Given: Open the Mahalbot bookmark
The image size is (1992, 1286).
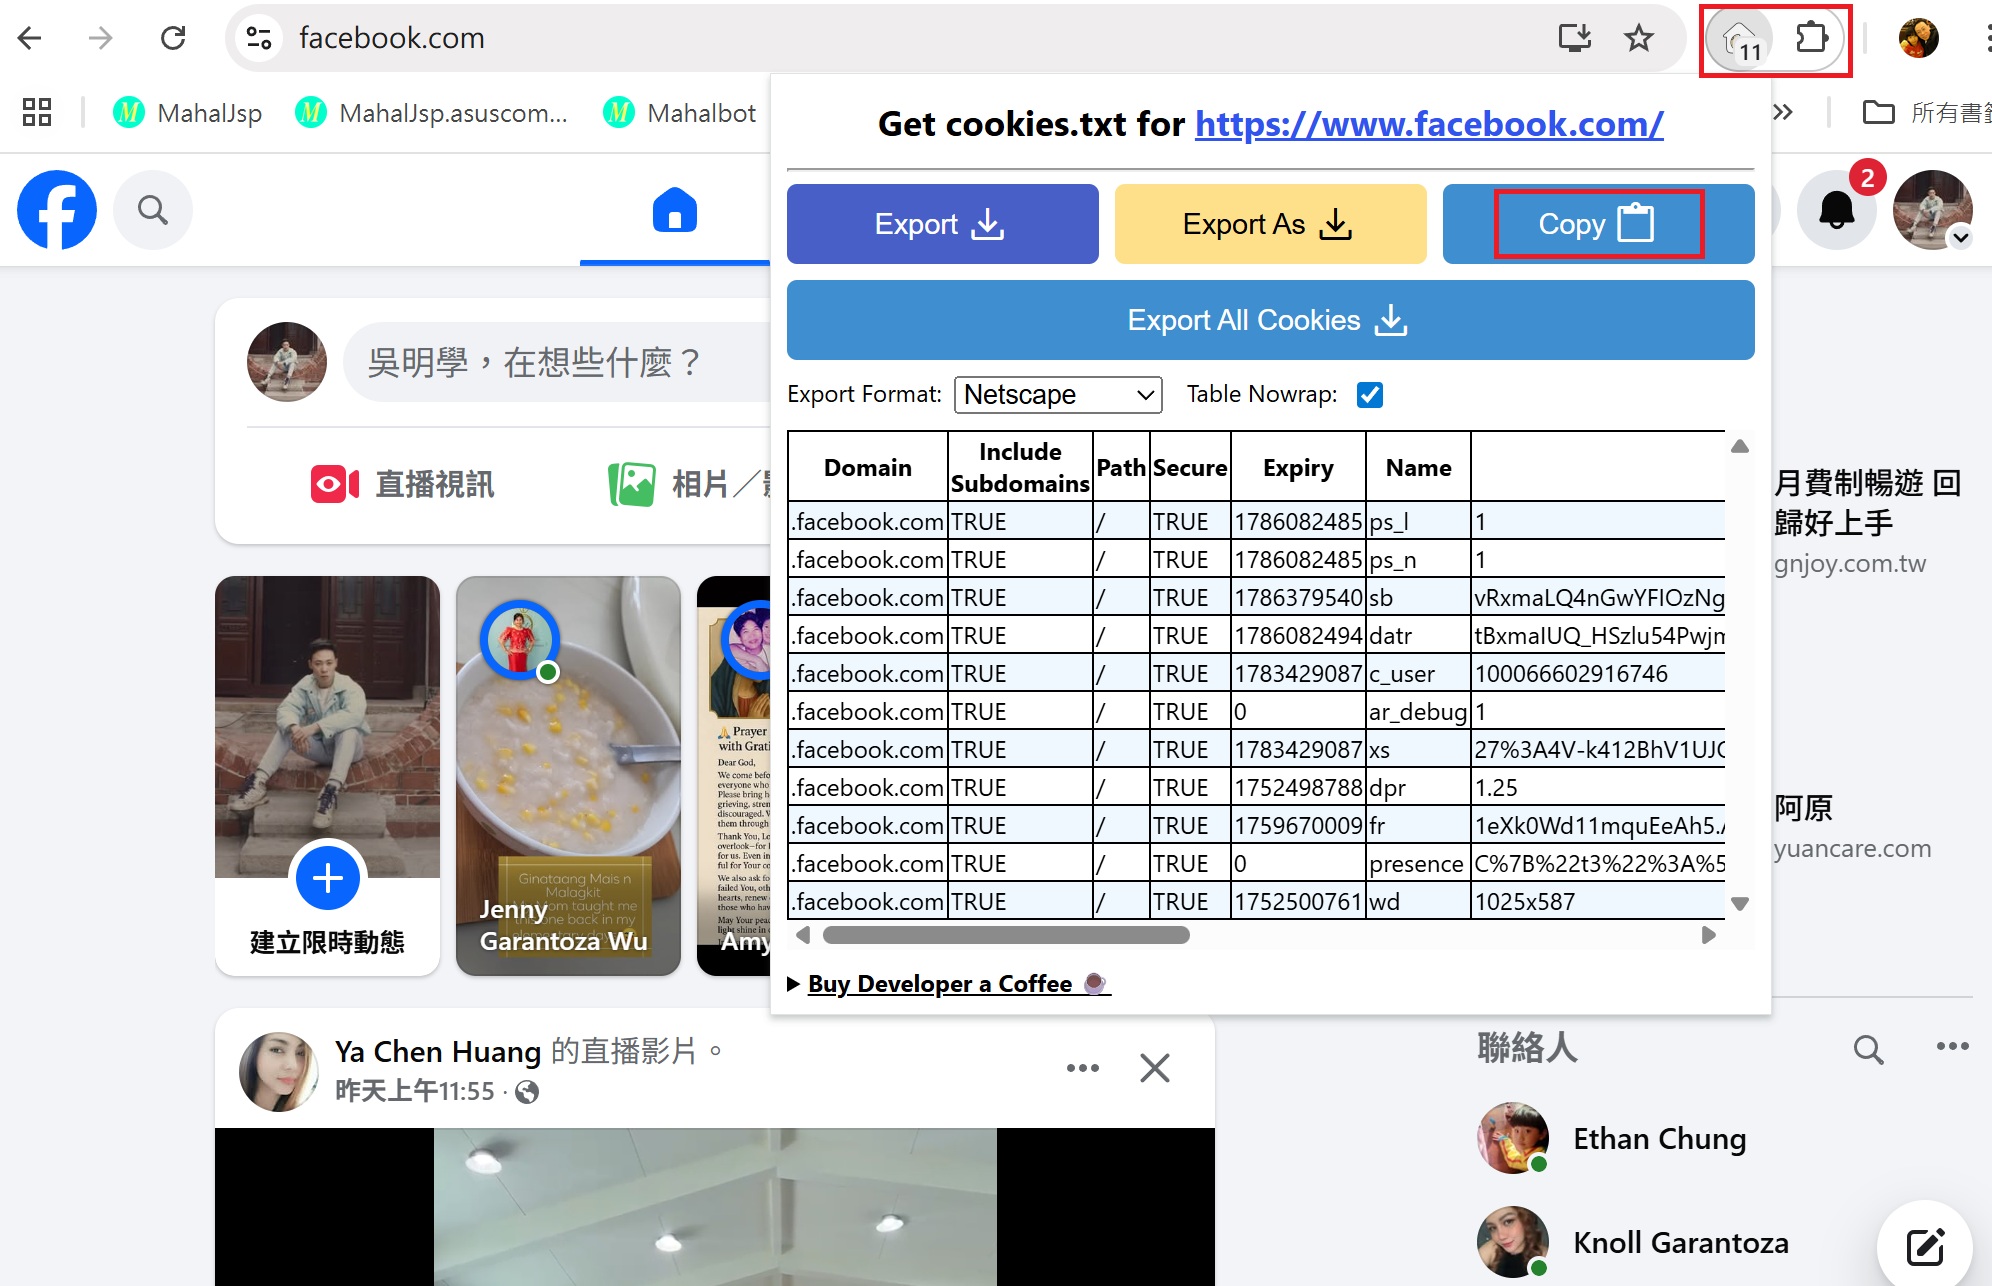Looking at the screenshot, I should pyautogui.click(x=680, y=113).
